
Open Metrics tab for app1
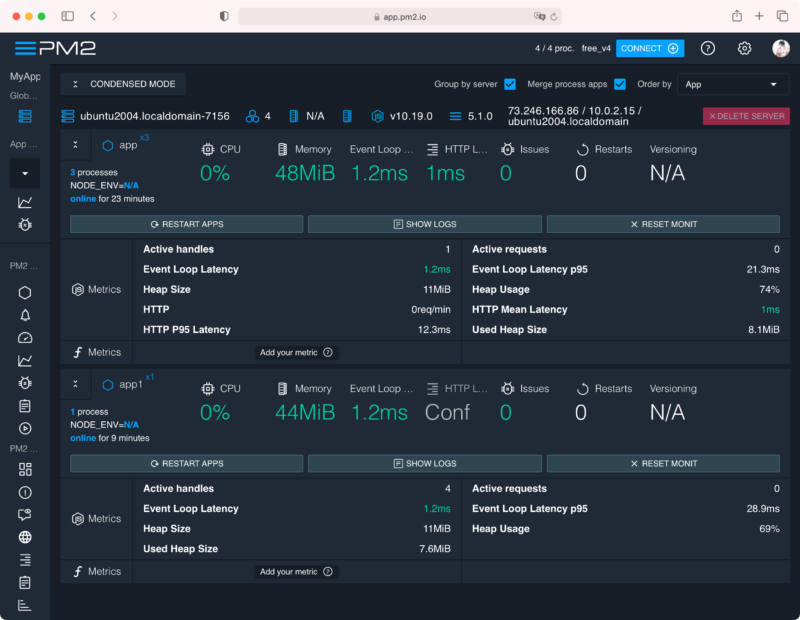[97, 519]
